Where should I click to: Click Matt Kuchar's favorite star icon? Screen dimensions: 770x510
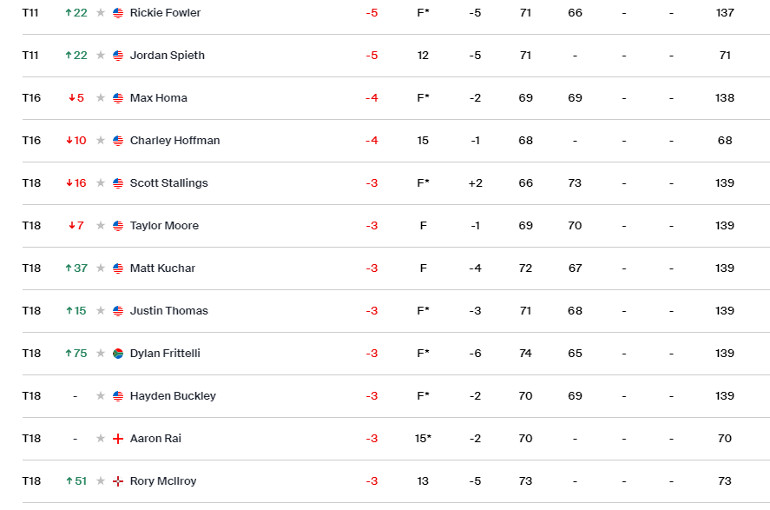[101, 268]
